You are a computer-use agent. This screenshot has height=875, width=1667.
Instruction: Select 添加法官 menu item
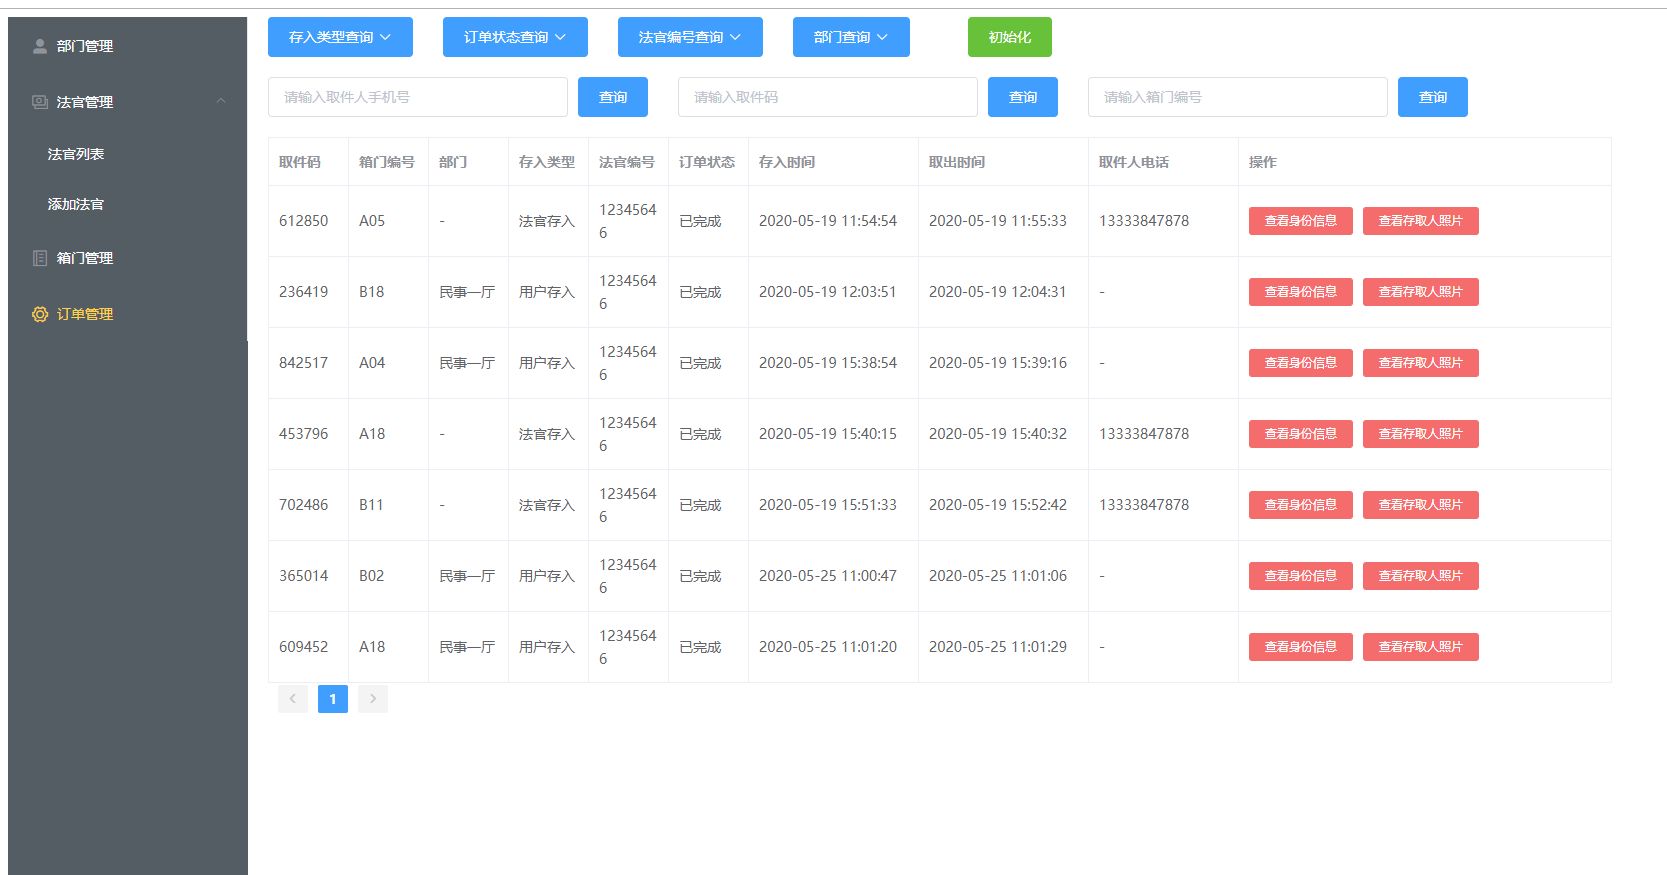[76, 204]
